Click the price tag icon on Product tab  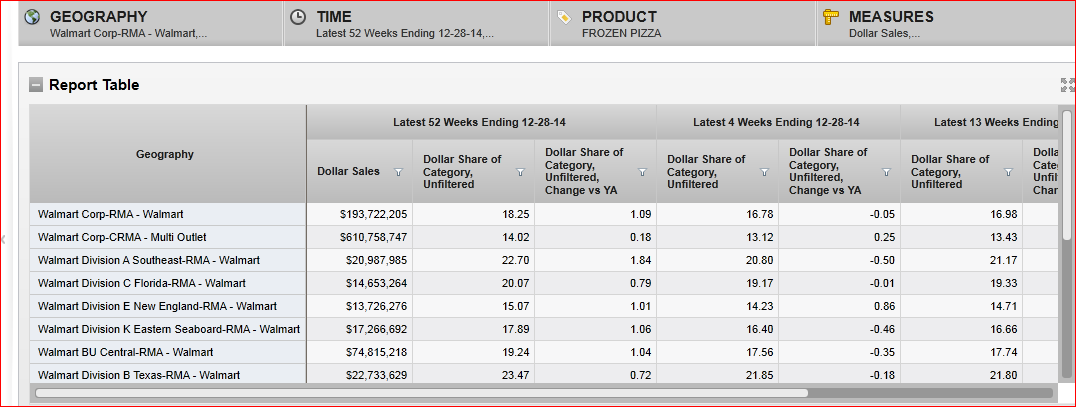click(564, 17)
